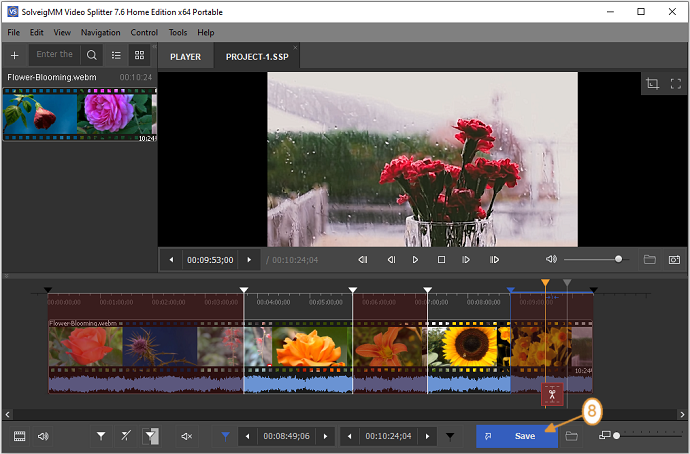The width and height of the screenshot is (690, 454).
Task: Jump to previous marker in player controls
Action: tap(363, 260)
